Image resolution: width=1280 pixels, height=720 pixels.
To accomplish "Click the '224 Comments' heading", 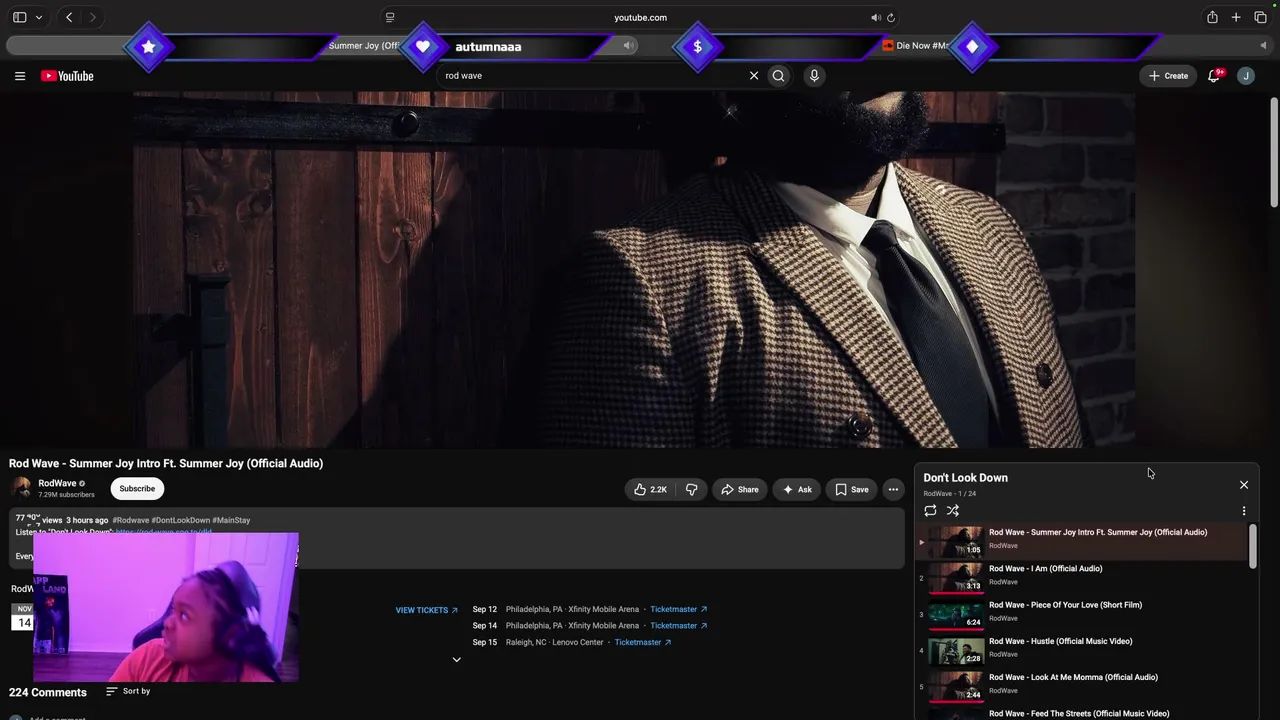I will point(48,692).
